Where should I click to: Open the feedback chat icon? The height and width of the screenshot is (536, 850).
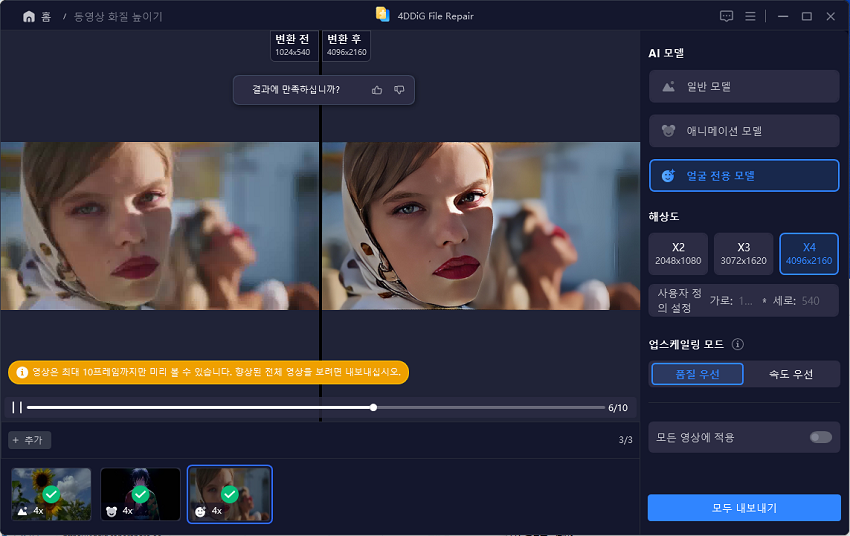pos(726,16)
